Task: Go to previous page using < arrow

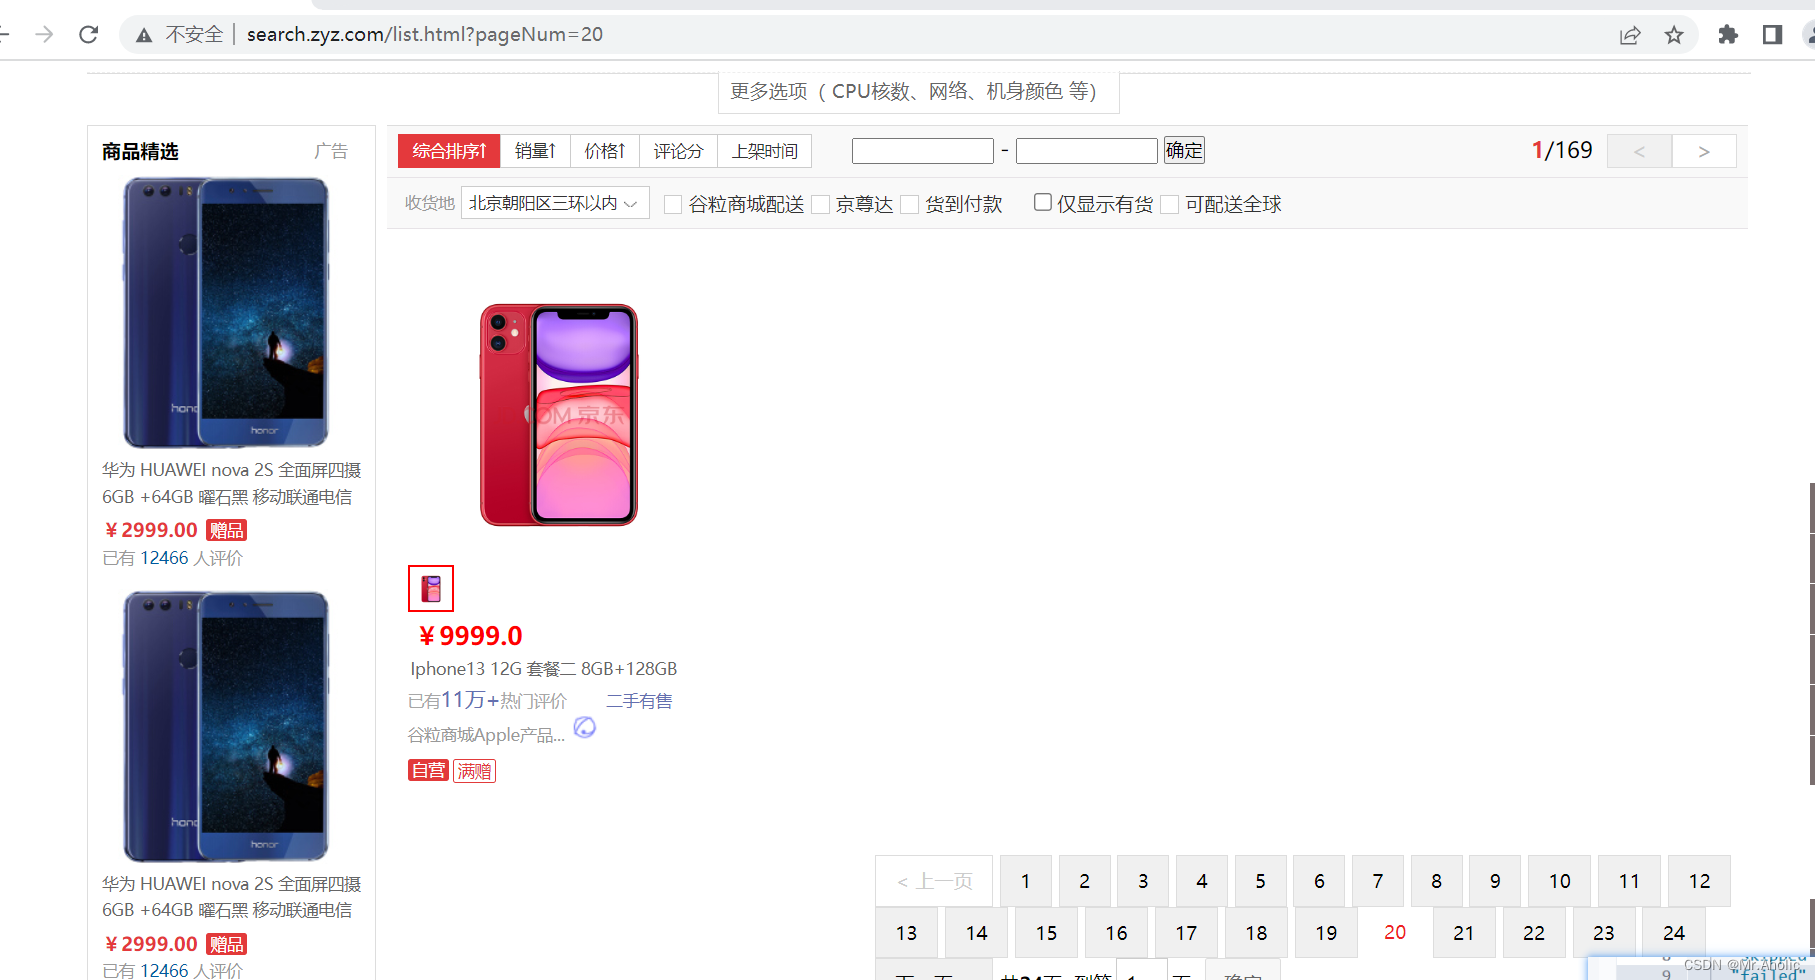Action: click(1639, 151)
